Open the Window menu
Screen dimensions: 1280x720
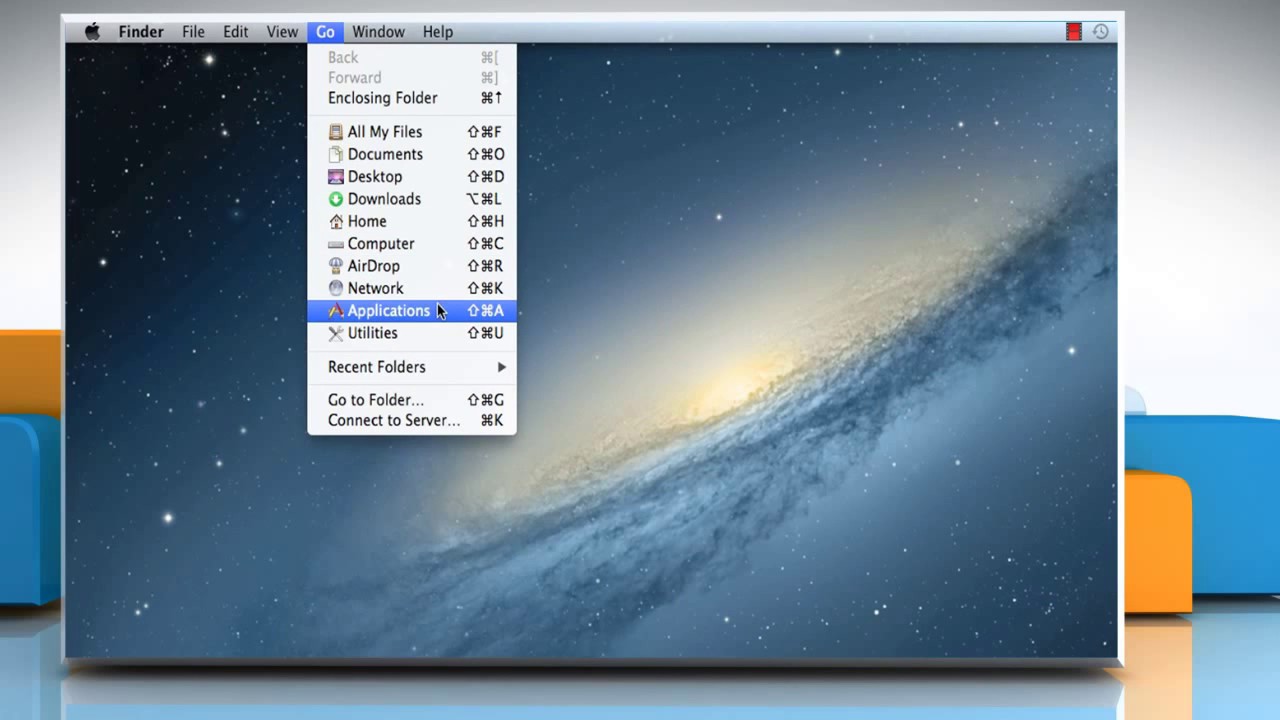(x=378, y=32)
